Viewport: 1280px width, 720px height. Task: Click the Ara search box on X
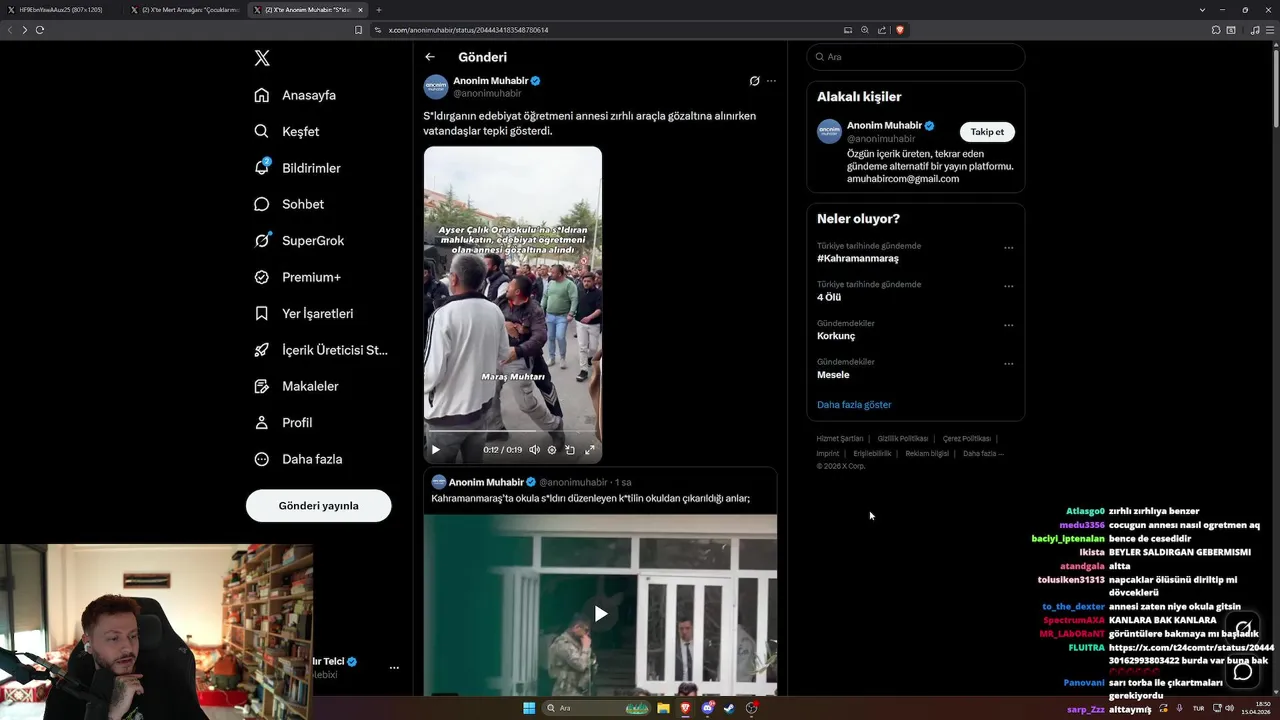915,57
